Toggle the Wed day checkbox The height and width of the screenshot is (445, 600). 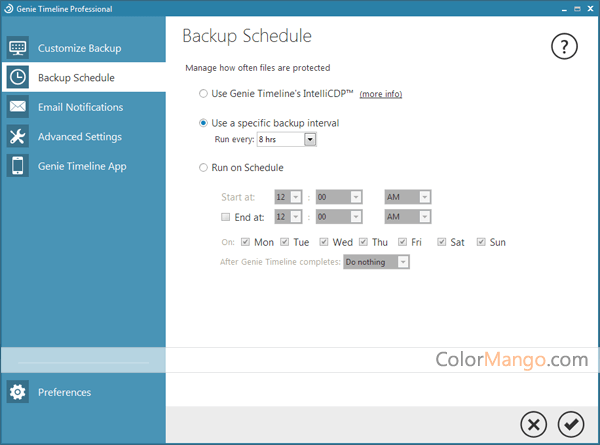coord(324,242)
